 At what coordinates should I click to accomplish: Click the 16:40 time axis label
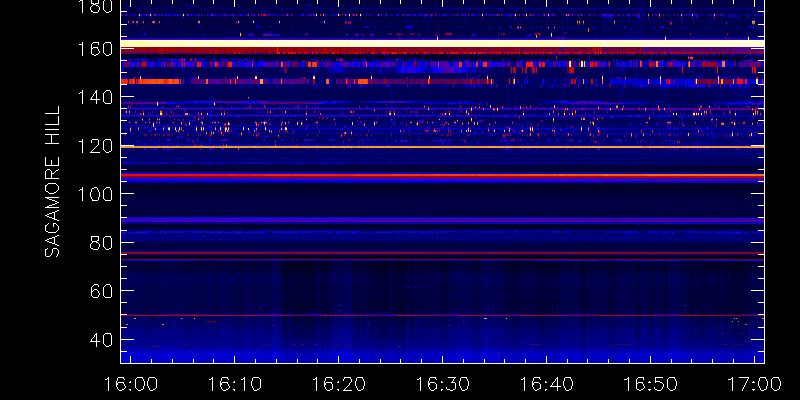coord(546,384)
